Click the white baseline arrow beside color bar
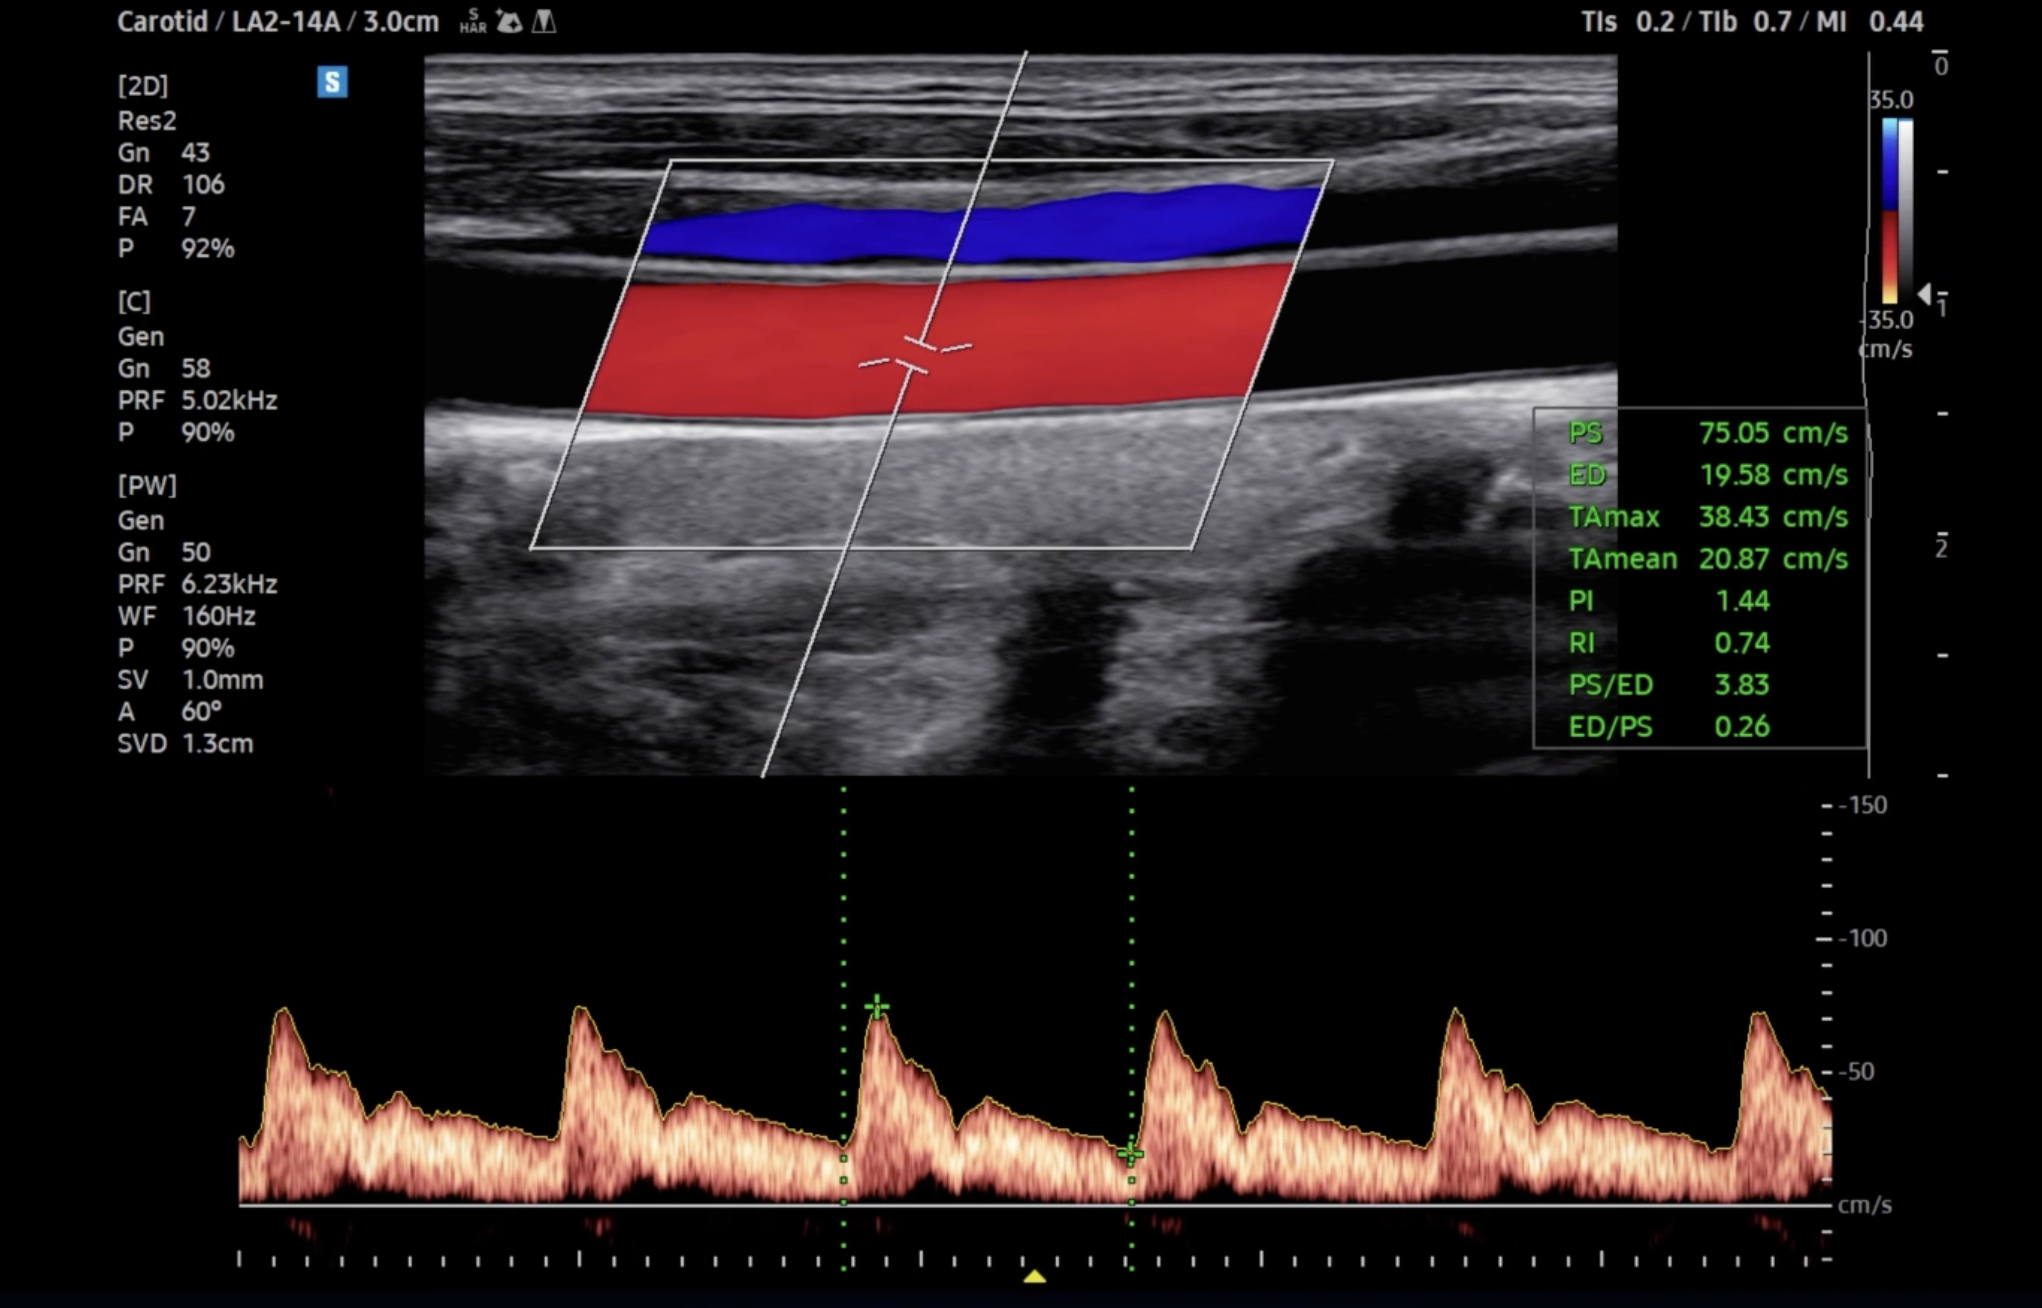Screen dimensions: 2042x1308 (1924, 294)
